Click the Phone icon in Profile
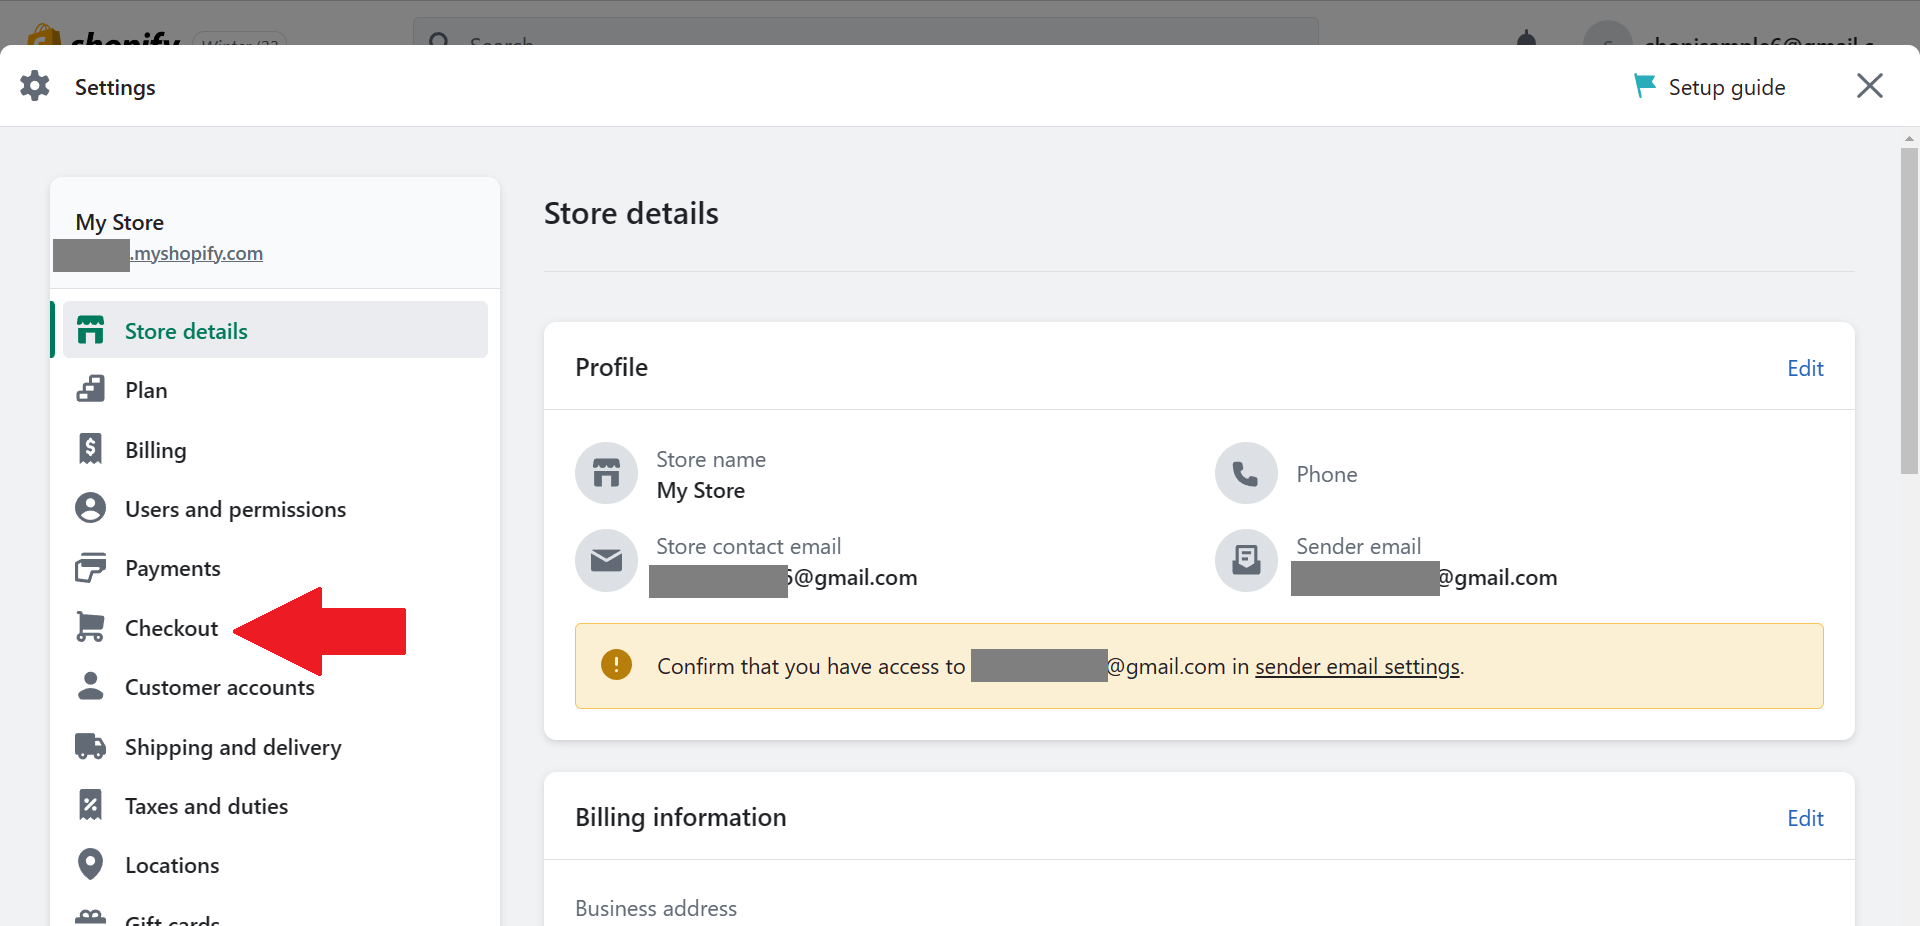Image resolution: width=1920 pixels, height=926 pixels. (1246, 473)
